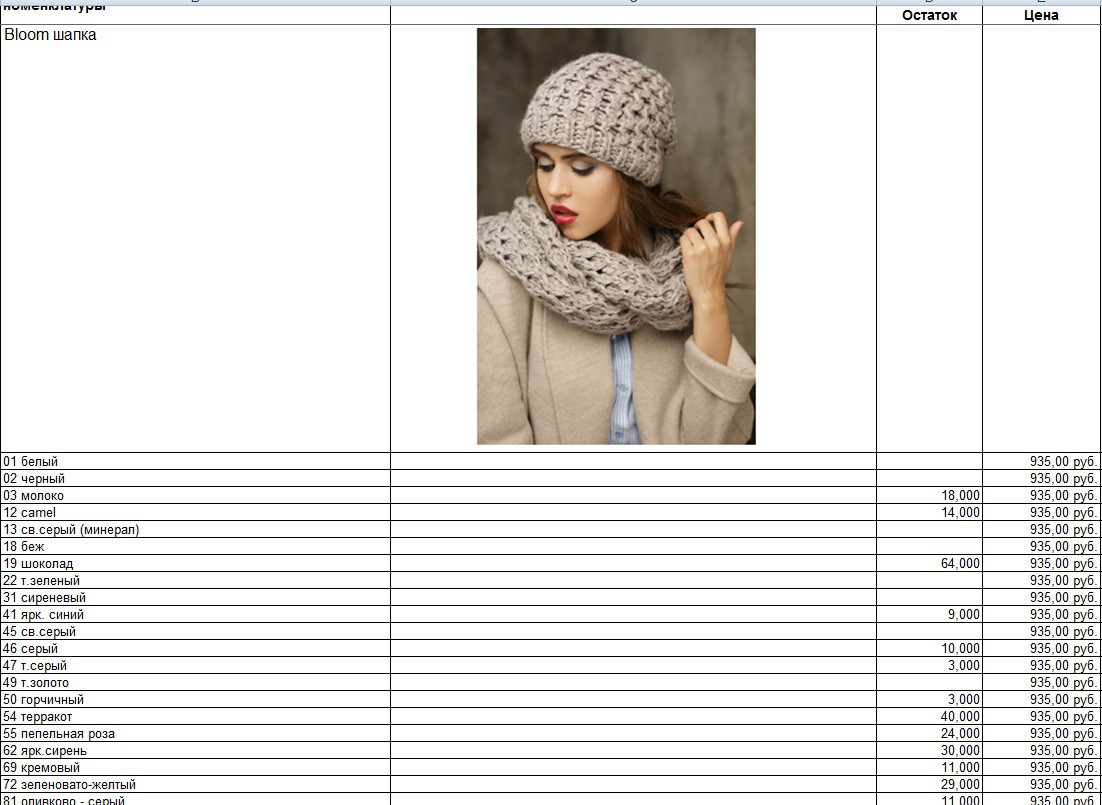Click the 'Цена' column header
1102x805 pixels.
click(1041, 15)
